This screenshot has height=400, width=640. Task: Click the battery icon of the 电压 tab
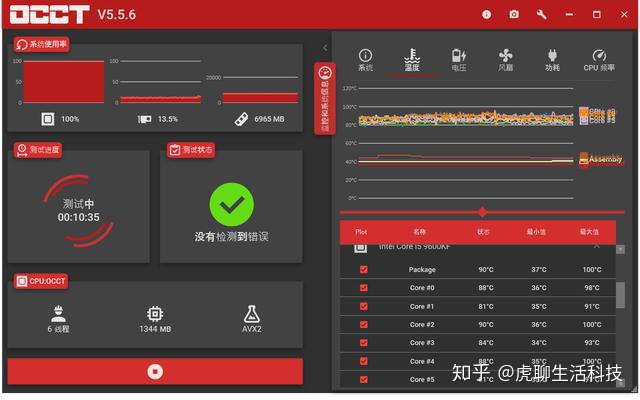pos(459,56)
